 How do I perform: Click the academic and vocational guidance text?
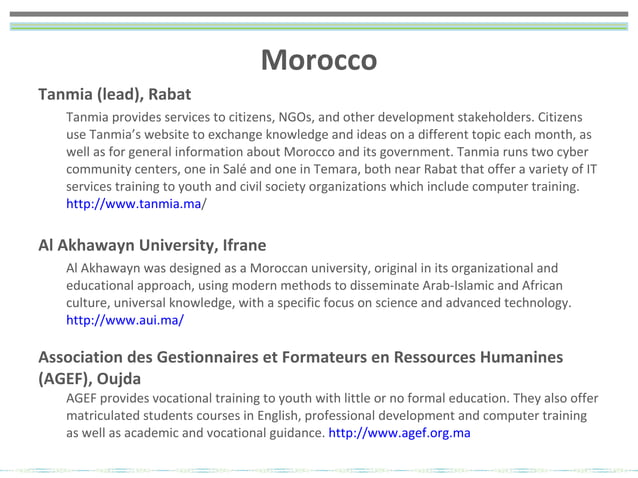(195, 432)
